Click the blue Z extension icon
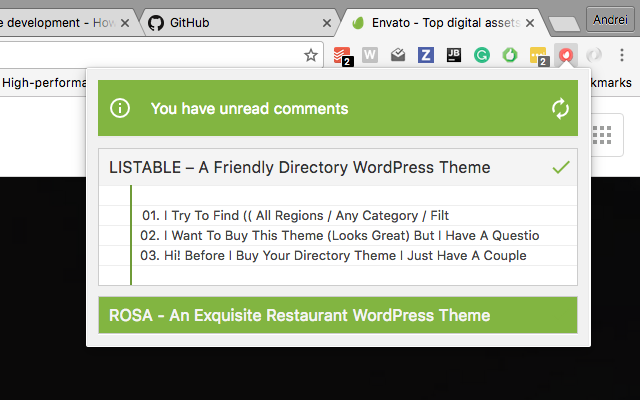Screen dimensions: 640x400 [x=426, y=55]
